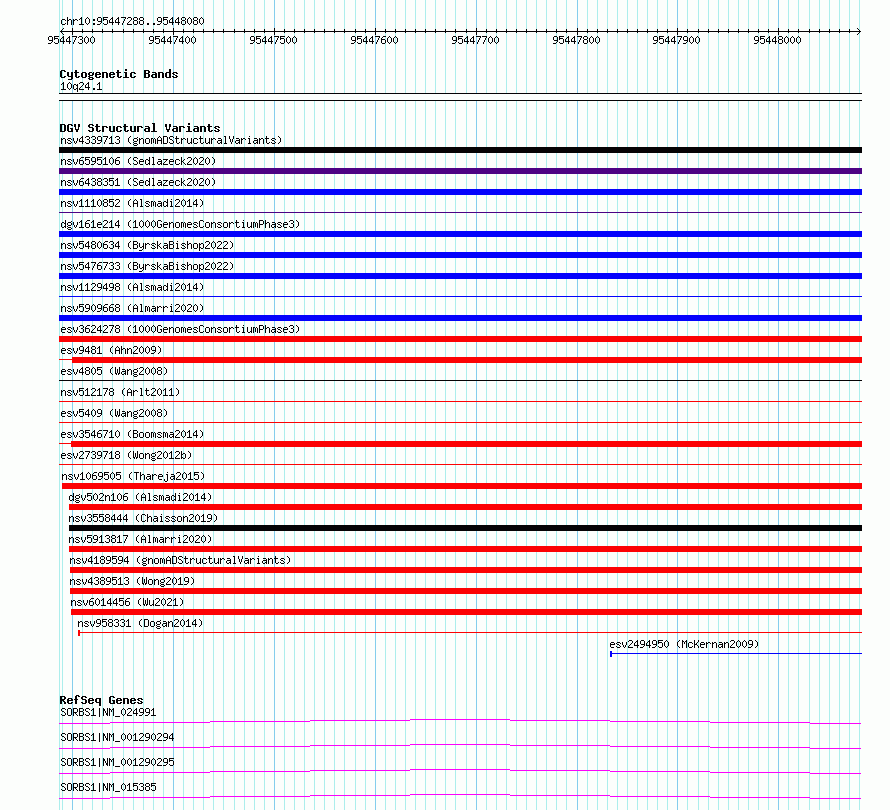Open SORBS1|NM_001290295 transcript
The width and height of the screenshot is (890, 810).
(117, 762)
